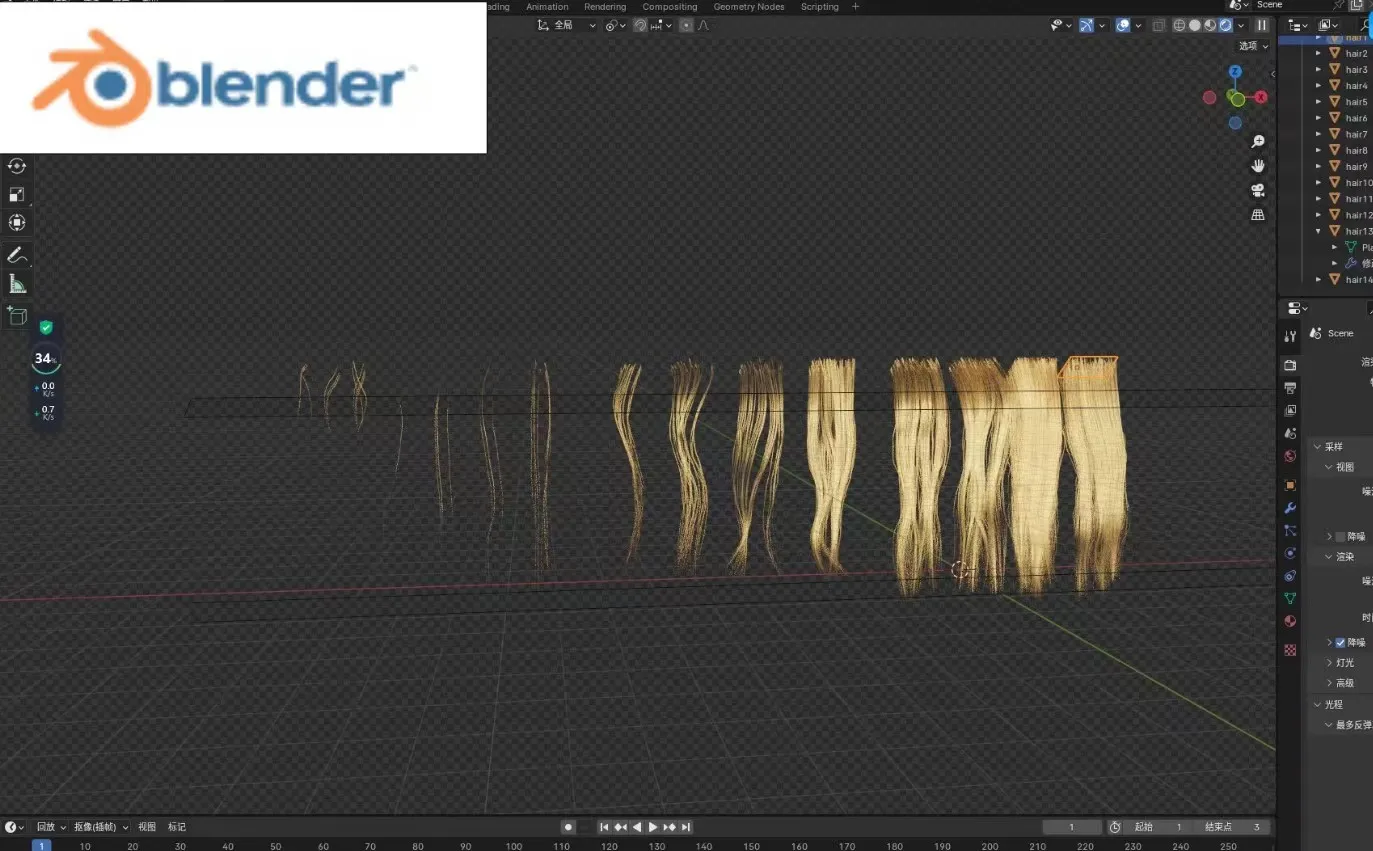Open the Output properties printer tab

pyautogui.click(x=1290, y=388)
